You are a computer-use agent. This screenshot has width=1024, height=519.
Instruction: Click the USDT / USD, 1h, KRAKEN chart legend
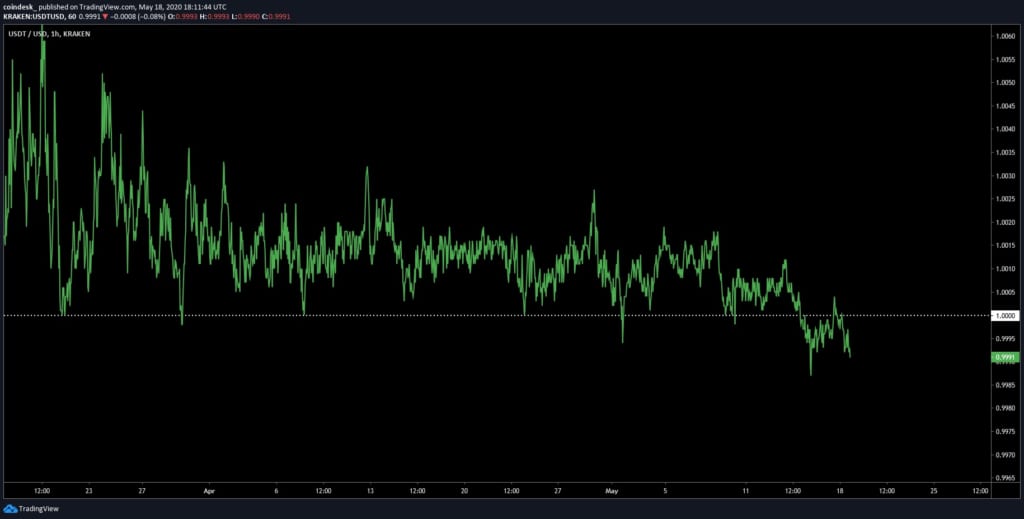click(50, 33)
